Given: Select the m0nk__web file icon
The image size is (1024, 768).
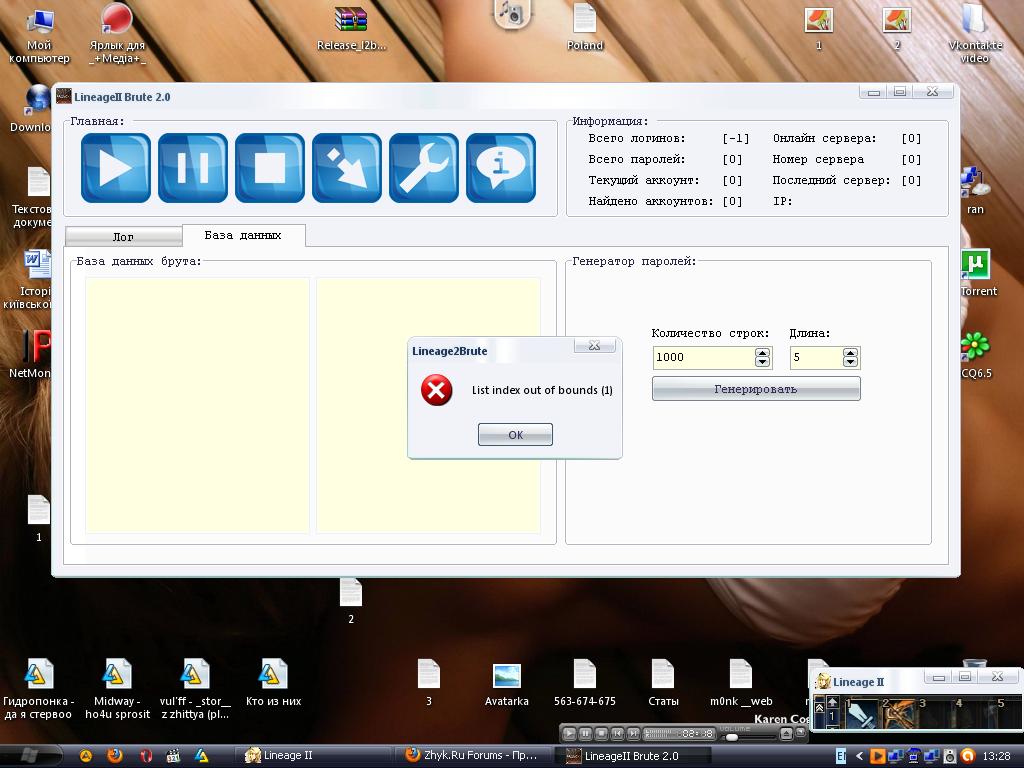Looking at the screenshot, I should pyautogui.click(x=741, y=683).
